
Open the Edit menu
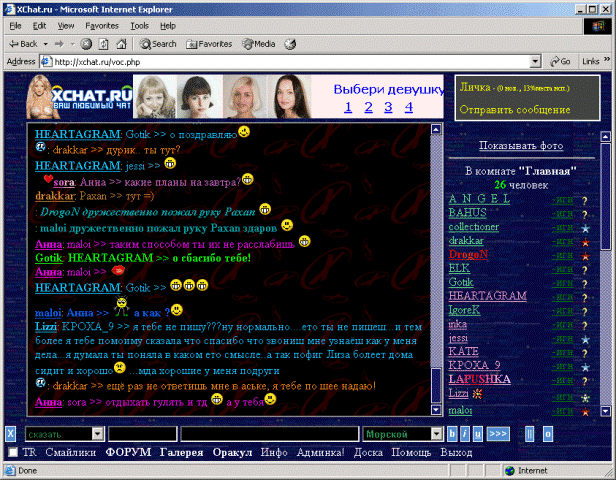coord(39,26)
